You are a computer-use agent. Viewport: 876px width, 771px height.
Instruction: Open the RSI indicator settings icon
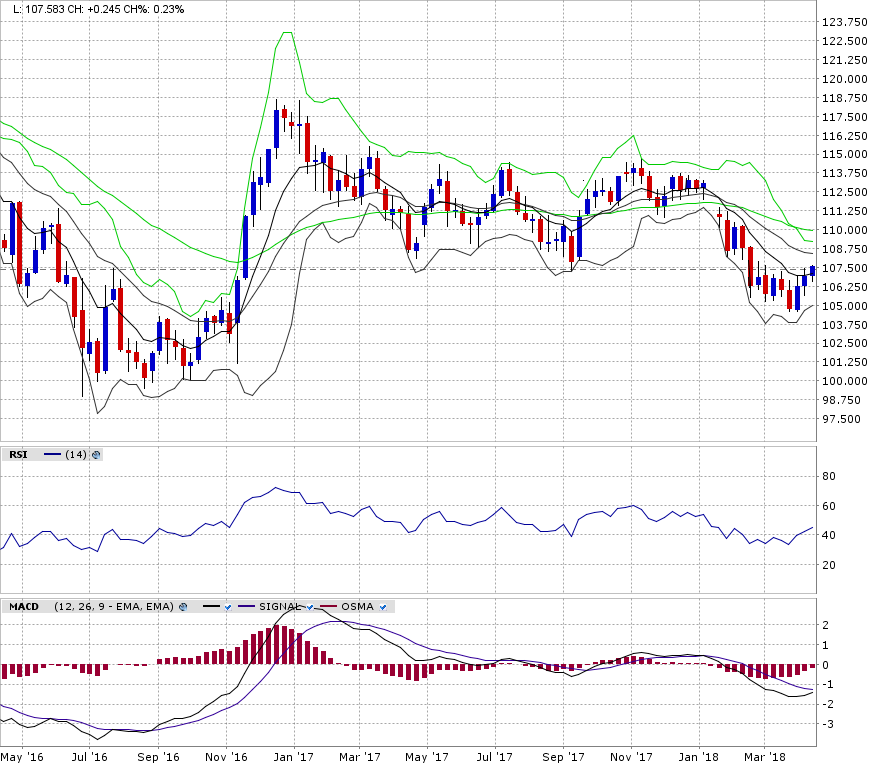point(96,454)
